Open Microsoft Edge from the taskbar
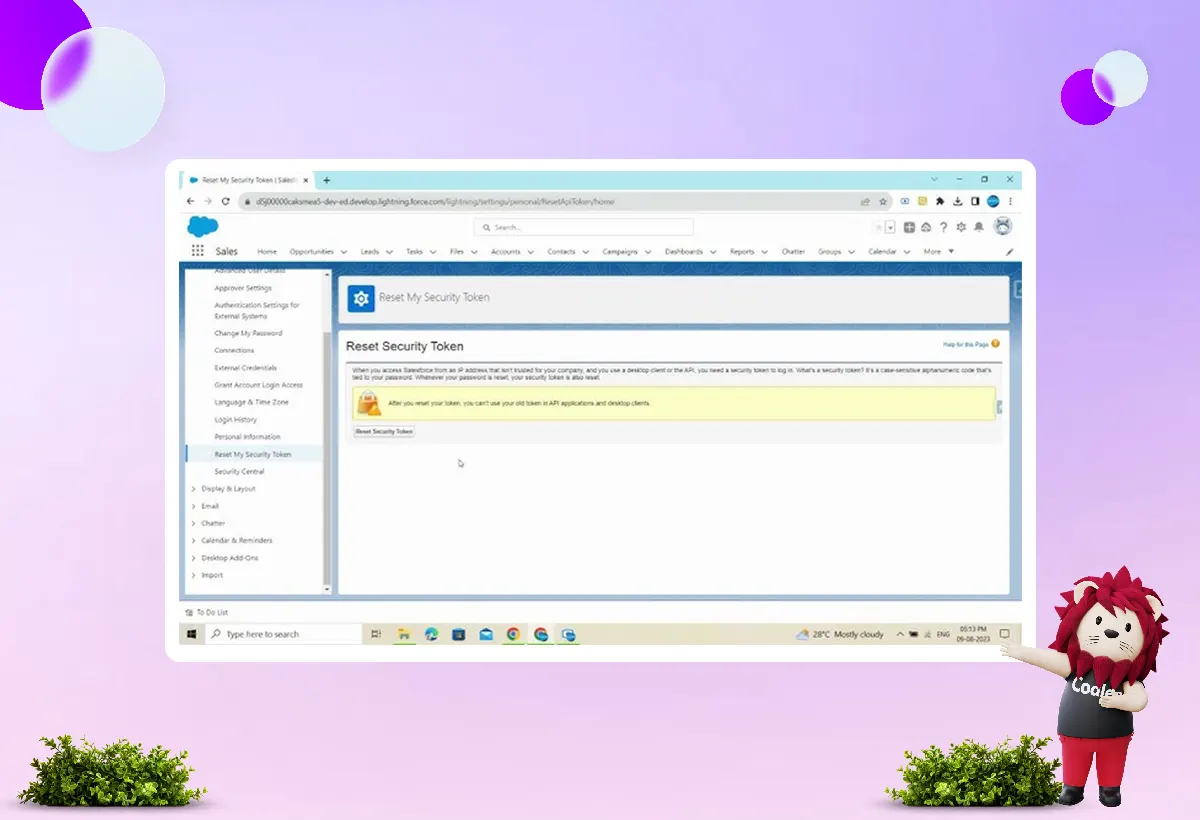 pos(432,634)
